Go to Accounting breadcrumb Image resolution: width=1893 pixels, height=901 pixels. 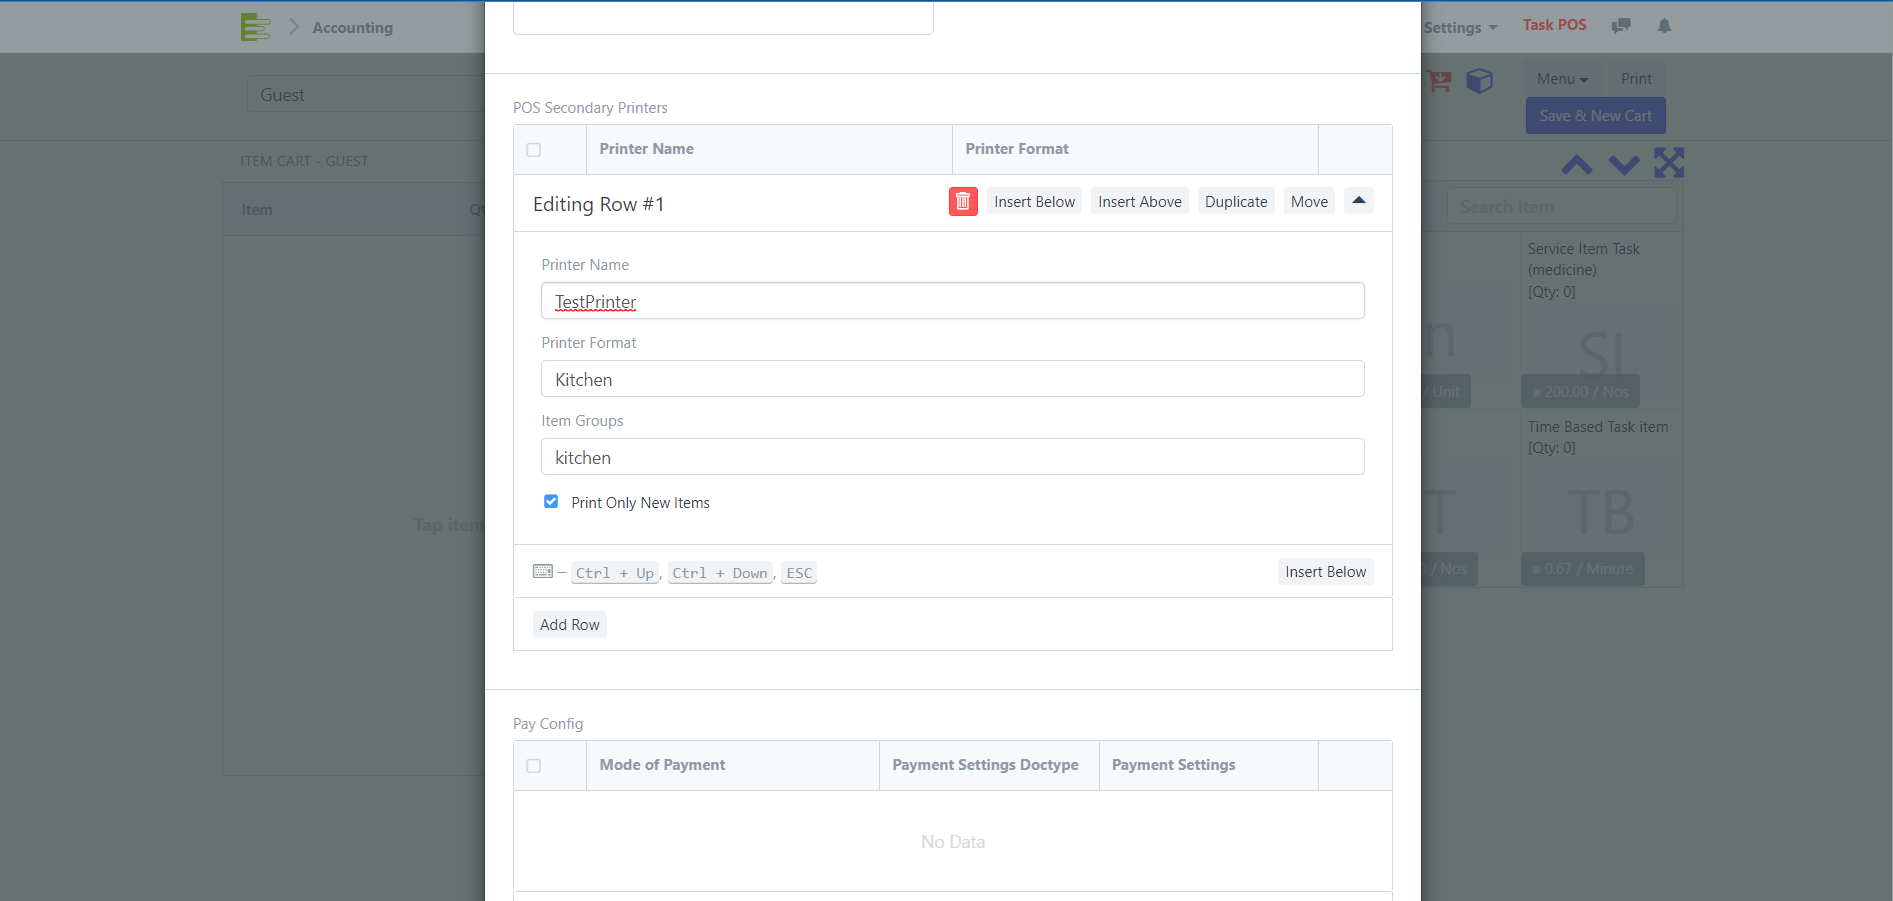click(352, 28)
